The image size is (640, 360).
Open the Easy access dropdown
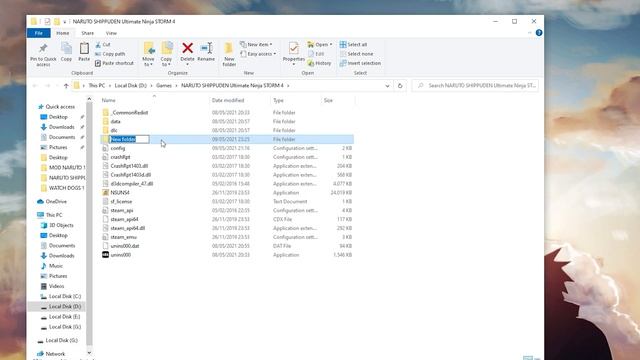click(x=258, y=54)
